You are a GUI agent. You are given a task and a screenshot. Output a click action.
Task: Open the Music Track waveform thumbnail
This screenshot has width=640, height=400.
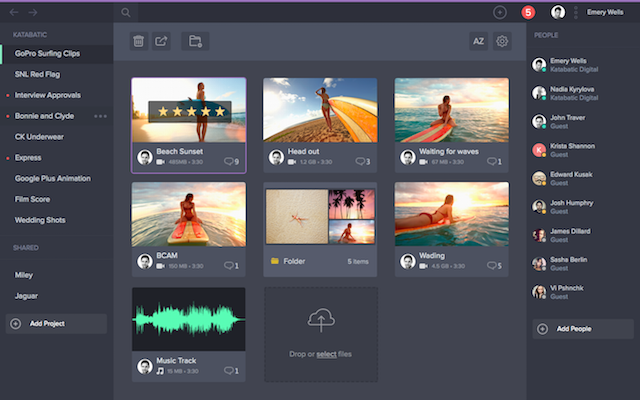[x=188, y=320]
